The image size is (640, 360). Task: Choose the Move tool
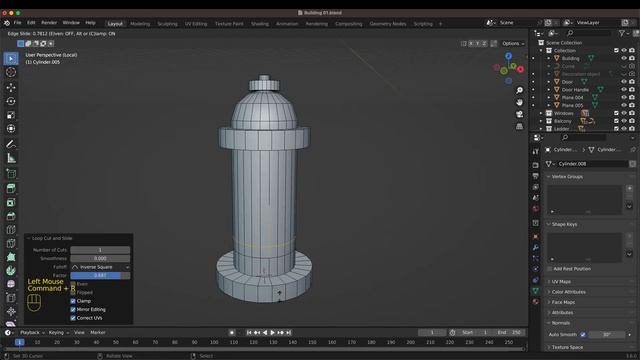click(x=11, y=87)
